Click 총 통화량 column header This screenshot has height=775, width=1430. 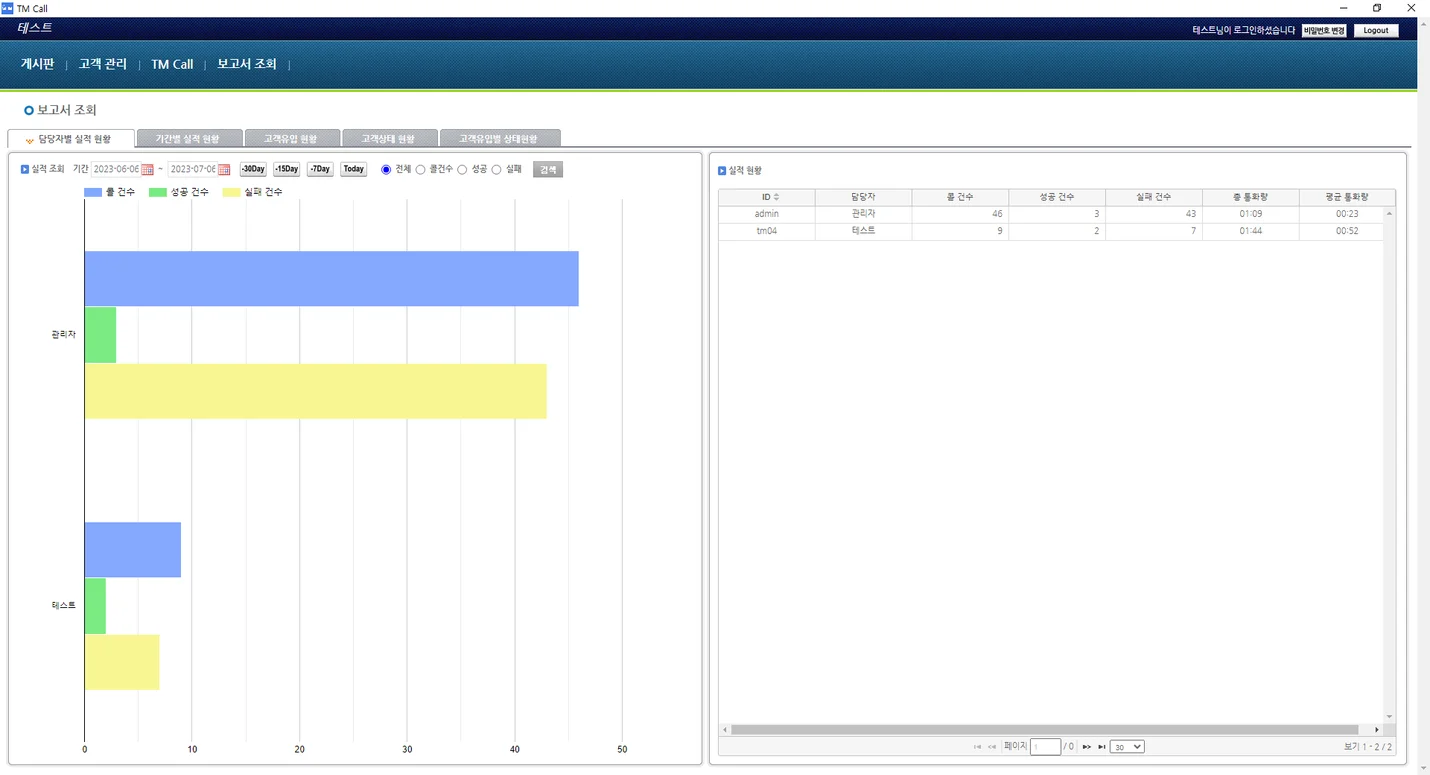pos(1251,197)
